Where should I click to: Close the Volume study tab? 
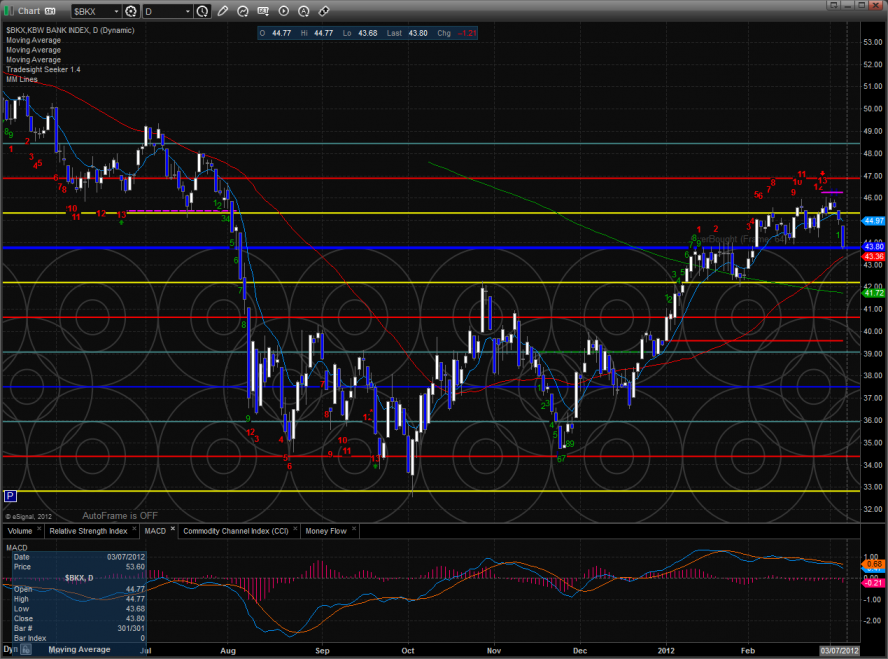(x=38, y=530)
